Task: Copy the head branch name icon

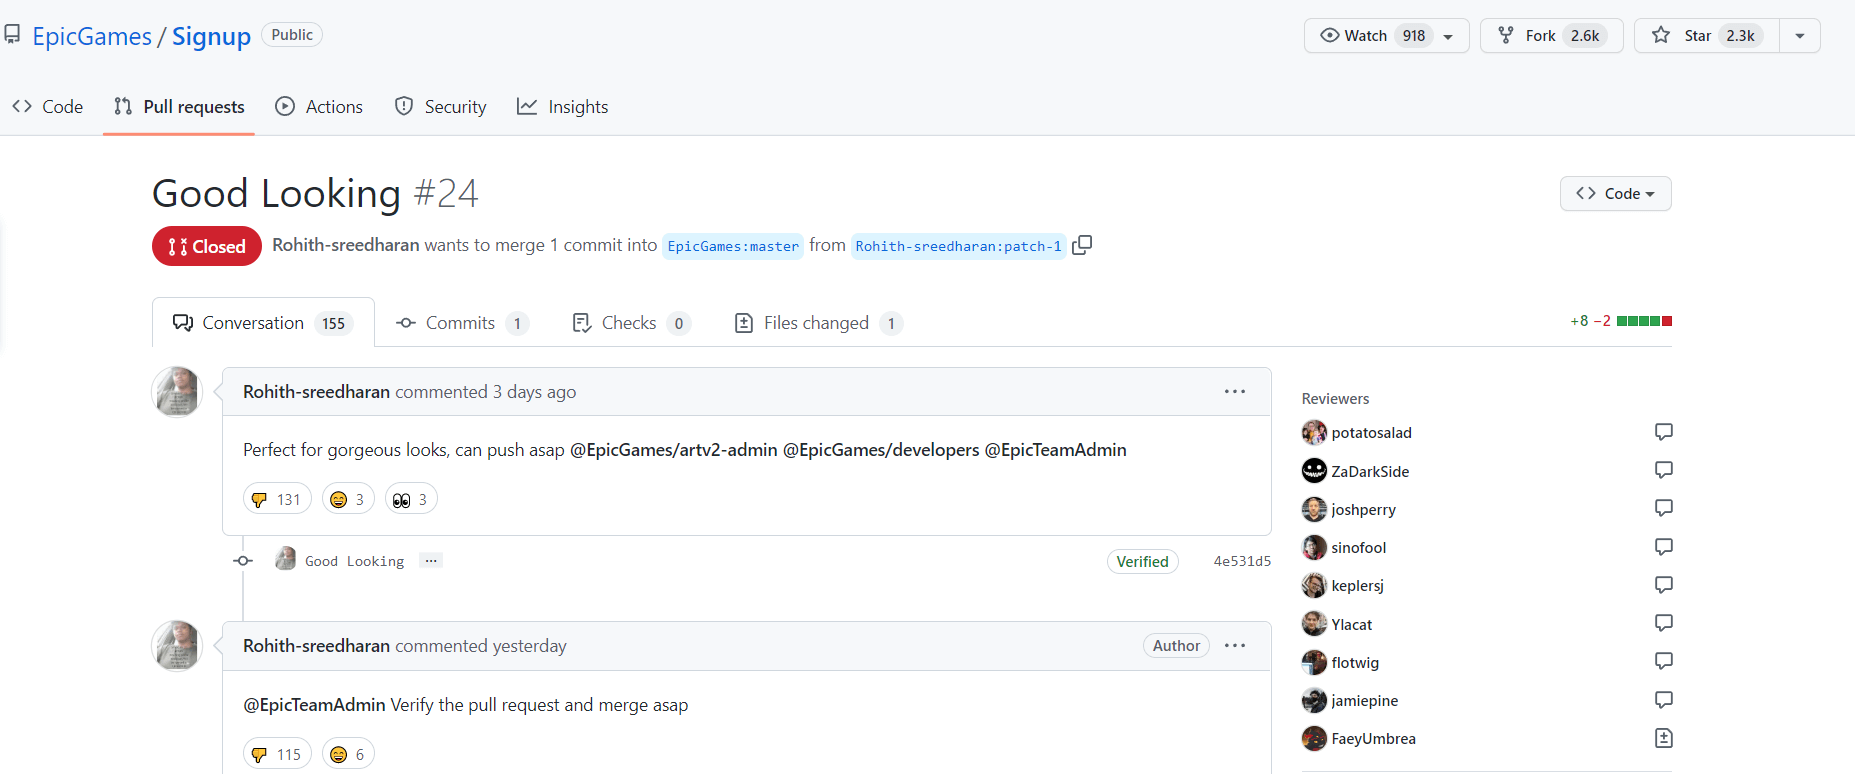Action: 1081,245
